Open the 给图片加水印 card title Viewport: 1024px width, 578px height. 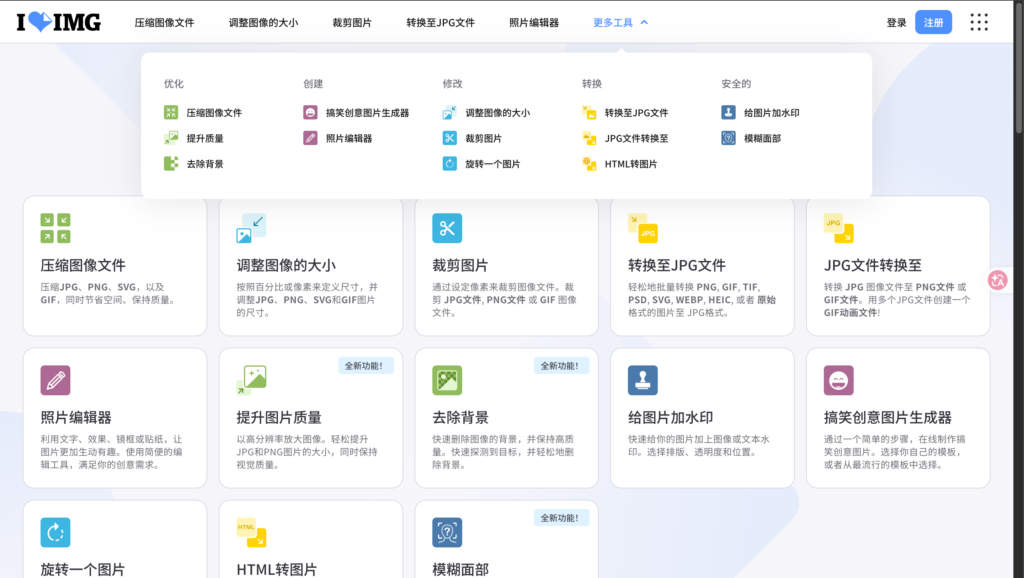[671, 417]
